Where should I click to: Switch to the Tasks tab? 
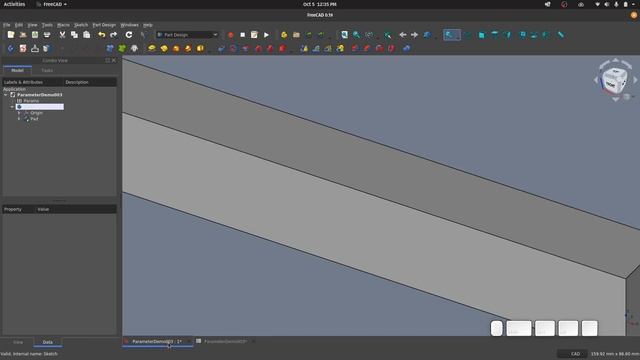click(47, 70)
